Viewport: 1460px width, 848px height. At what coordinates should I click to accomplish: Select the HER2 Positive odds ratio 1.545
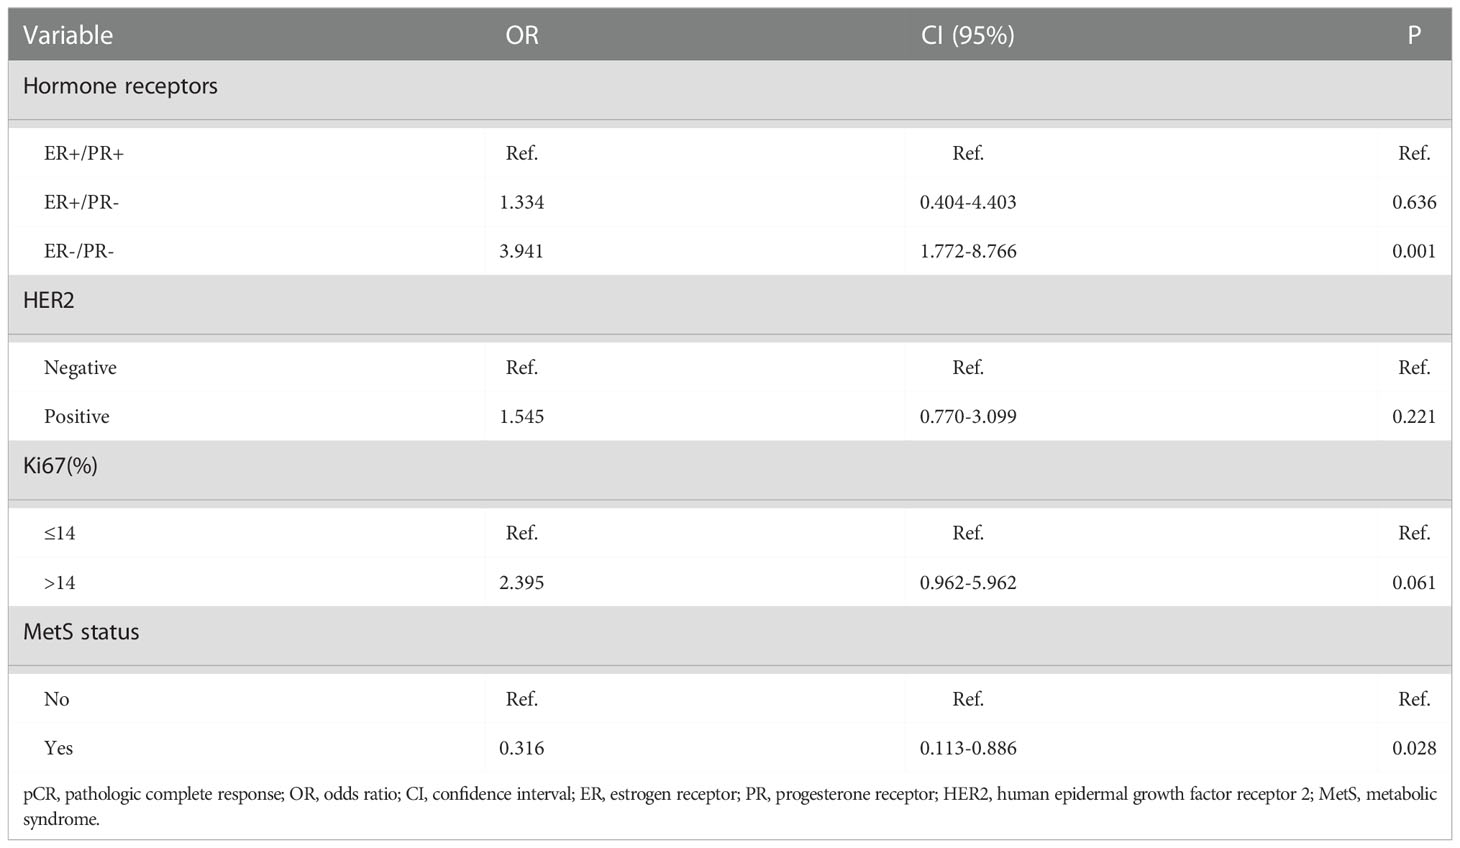coord(522,417)
